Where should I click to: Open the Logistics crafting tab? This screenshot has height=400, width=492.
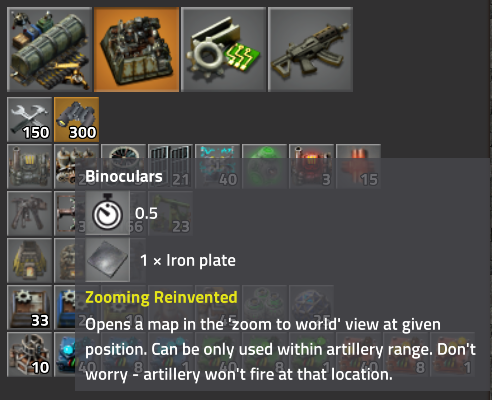coord(49,49)
